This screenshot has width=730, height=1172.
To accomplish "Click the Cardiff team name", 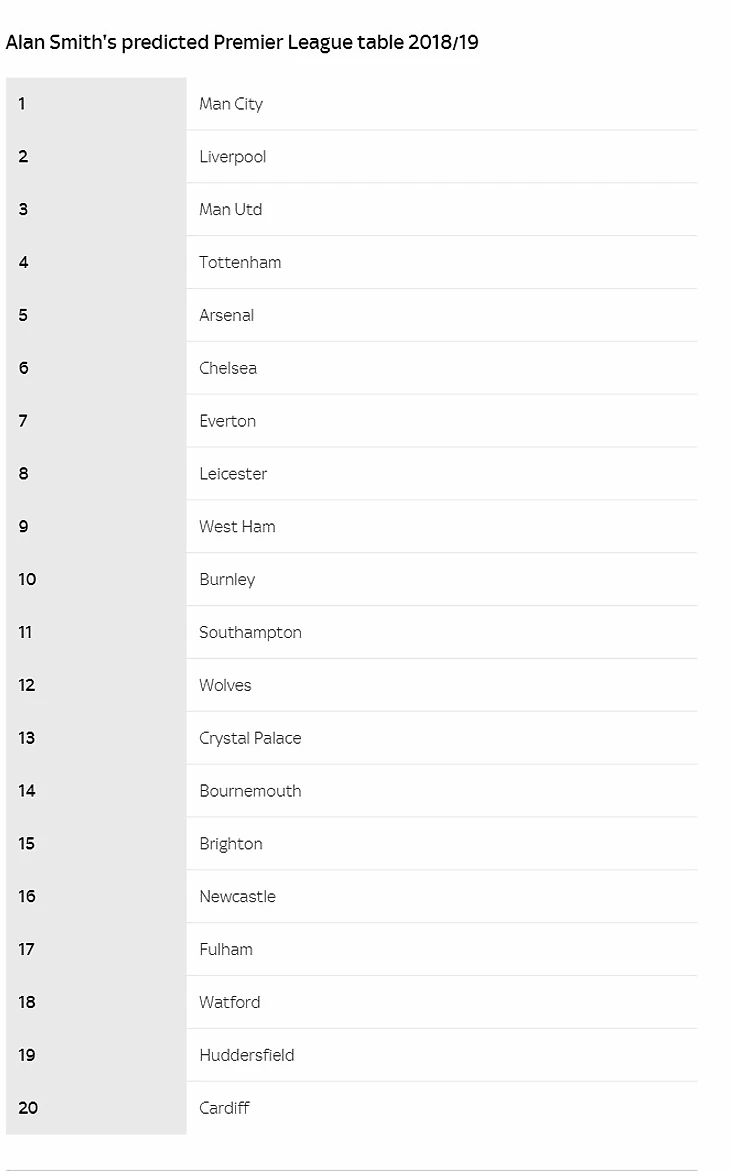I will click(x=224, y=1108).
